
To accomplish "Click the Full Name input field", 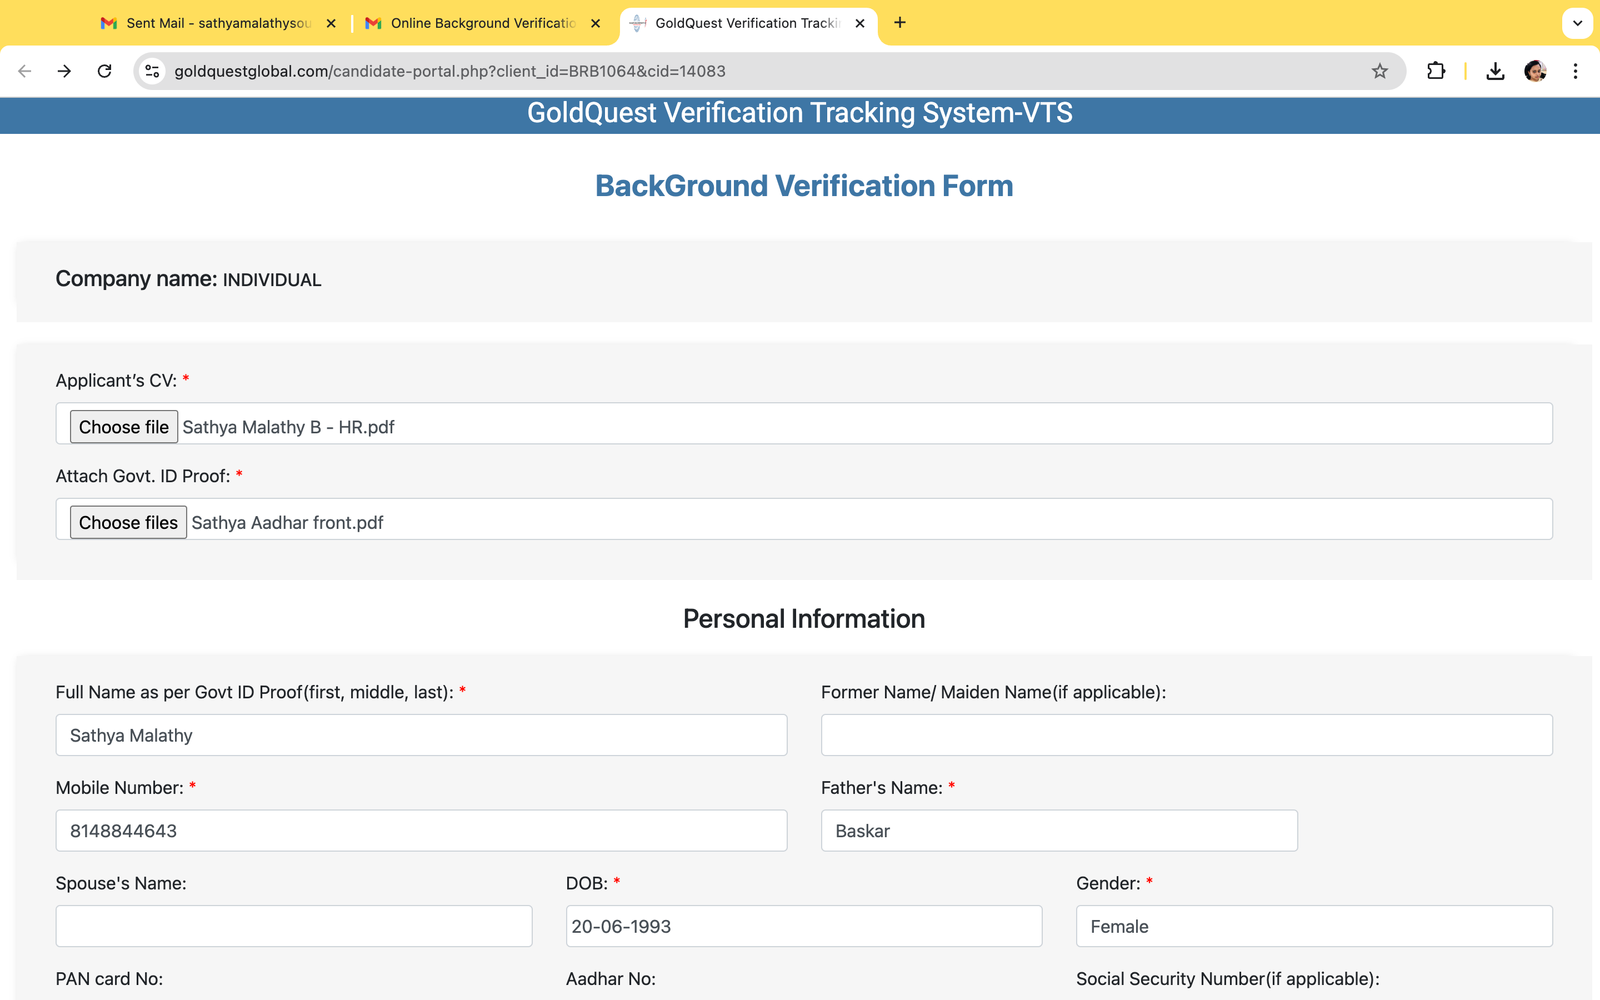I will (421, 735).
